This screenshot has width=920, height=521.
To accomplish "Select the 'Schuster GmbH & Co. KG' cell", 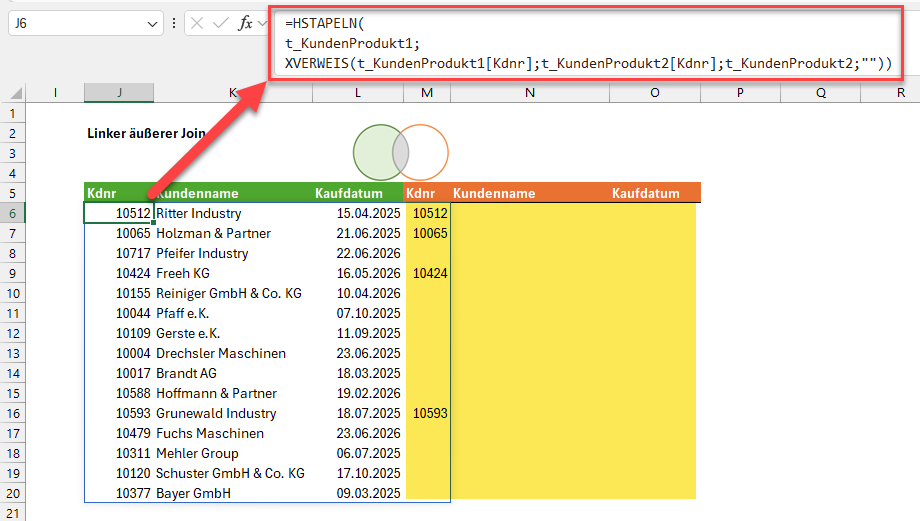I will 233,473.
